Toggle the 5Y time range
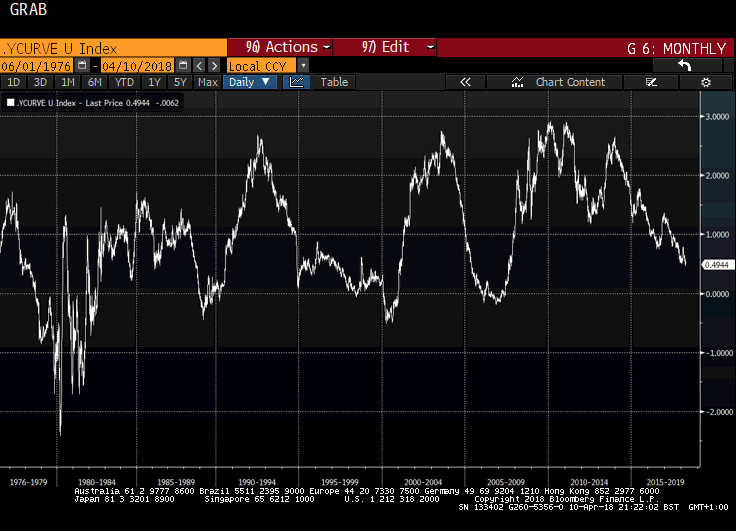This screenshot has height=531, width=736. pos(180,82)
